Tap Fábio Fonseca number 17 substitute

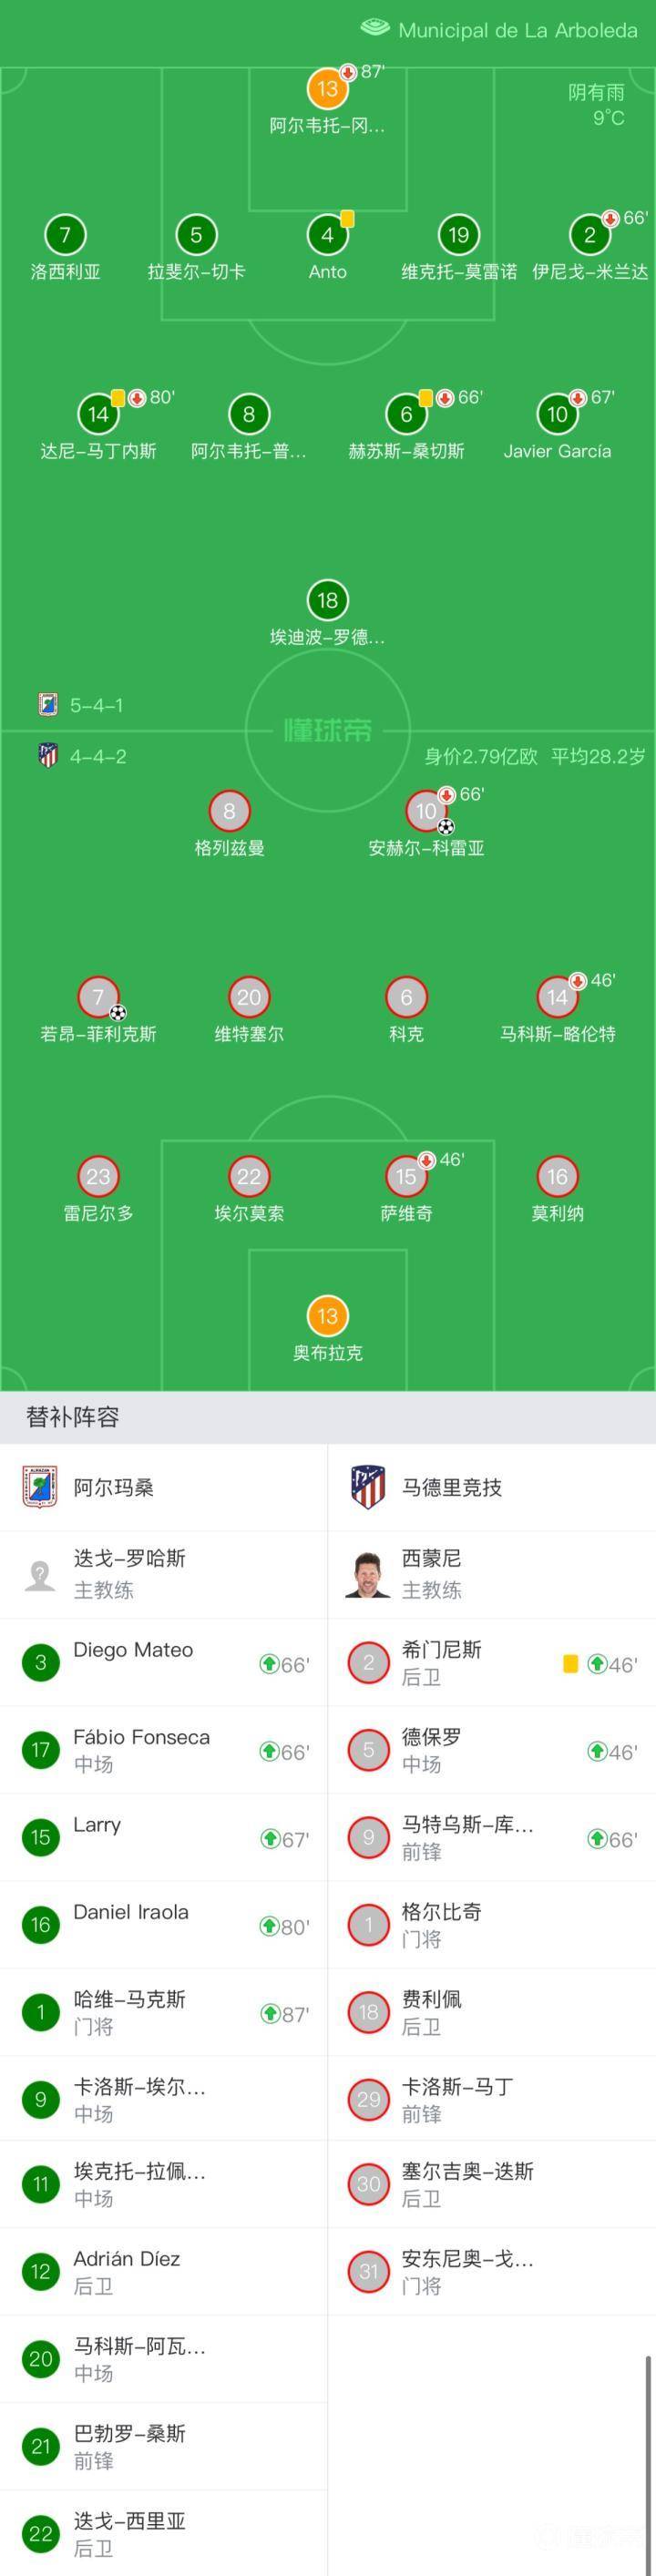164,1750
